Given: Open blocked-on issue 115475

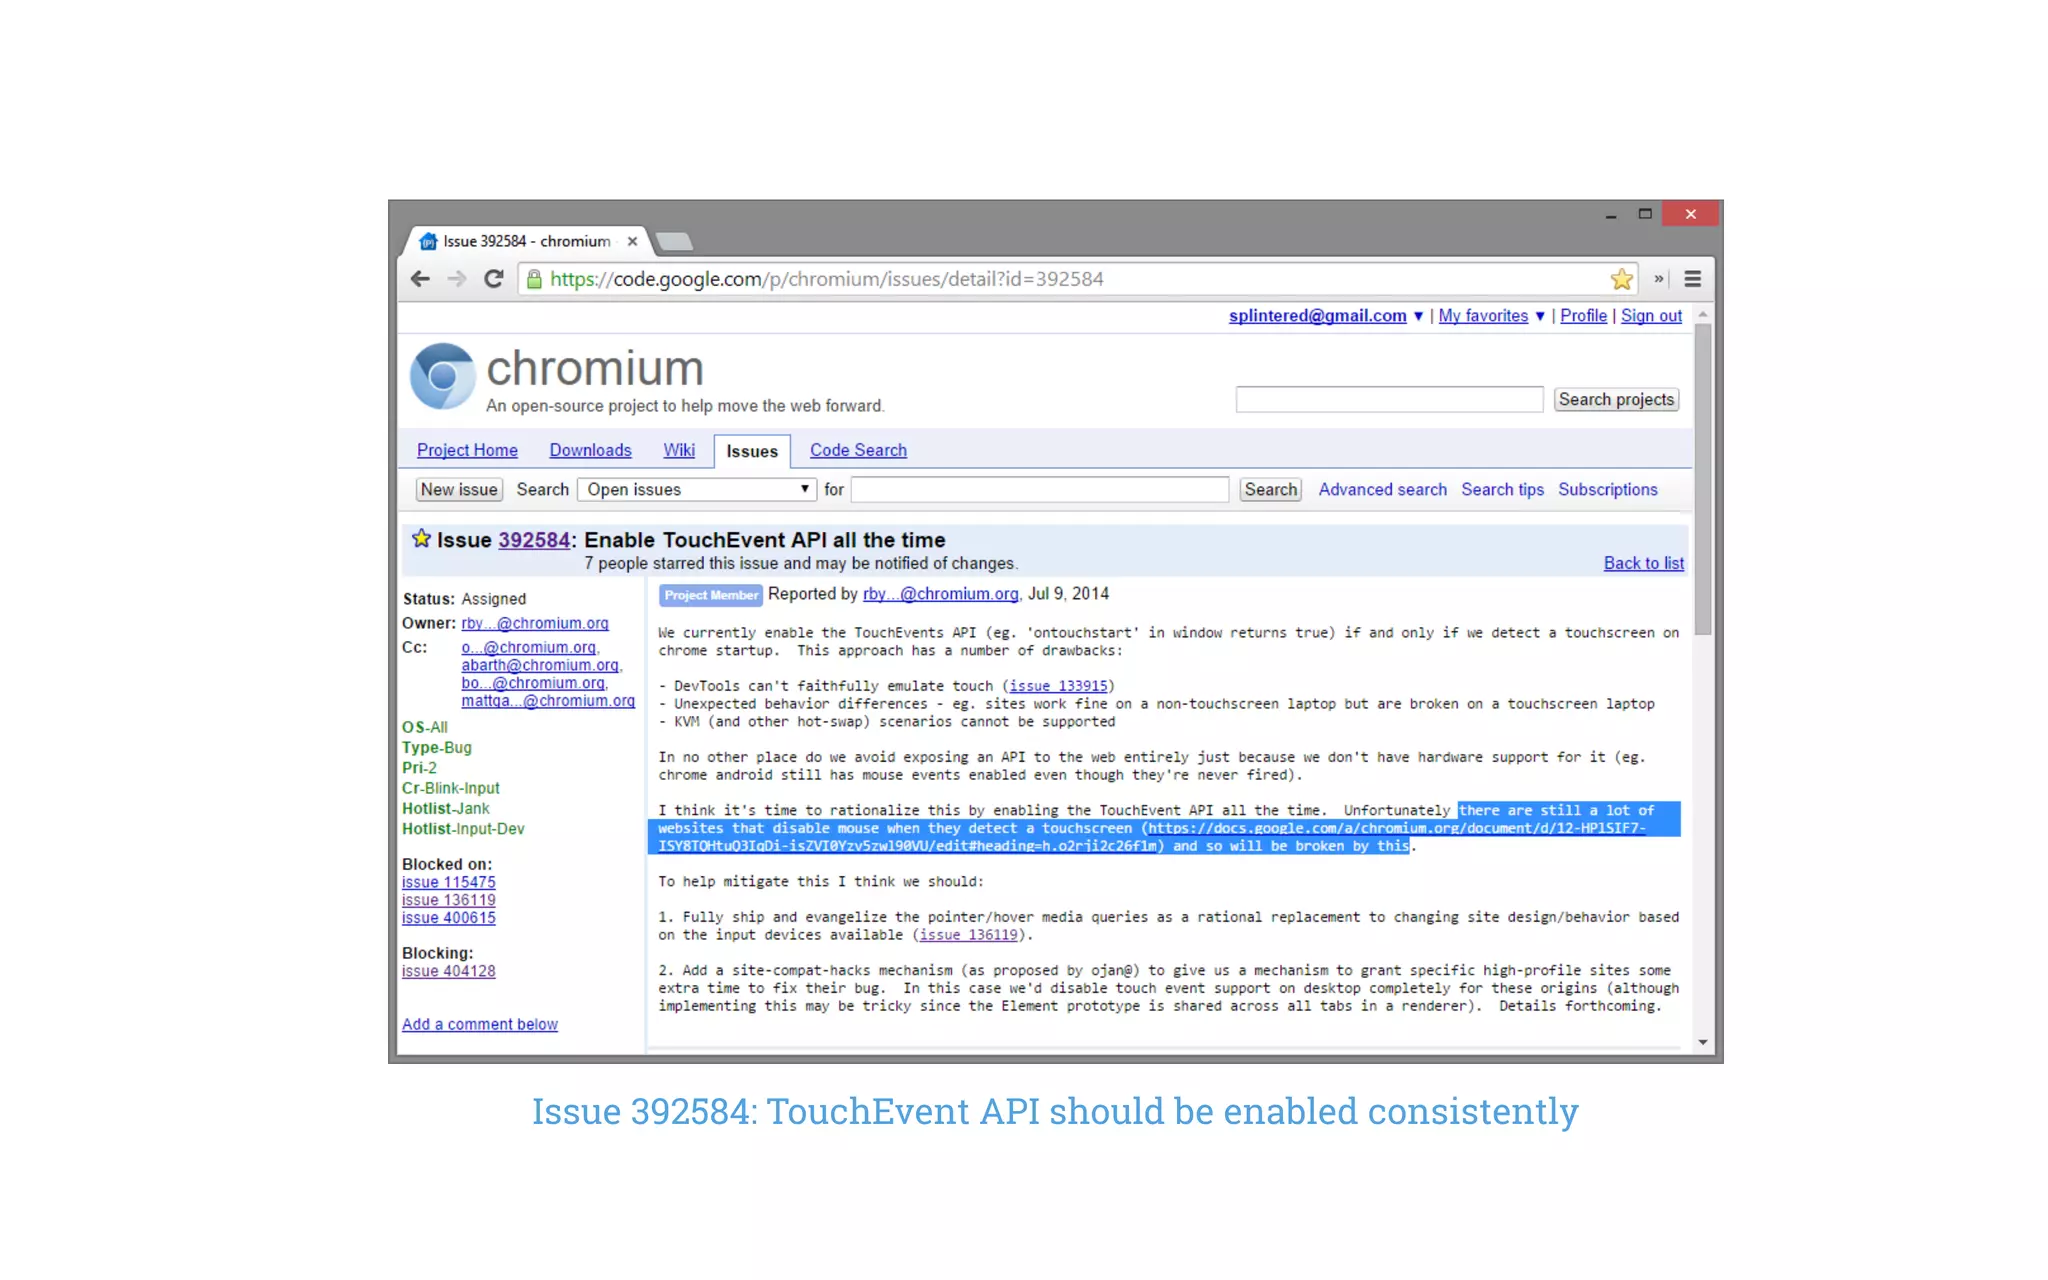Looking at the screenshot, I should pos(448,882).
